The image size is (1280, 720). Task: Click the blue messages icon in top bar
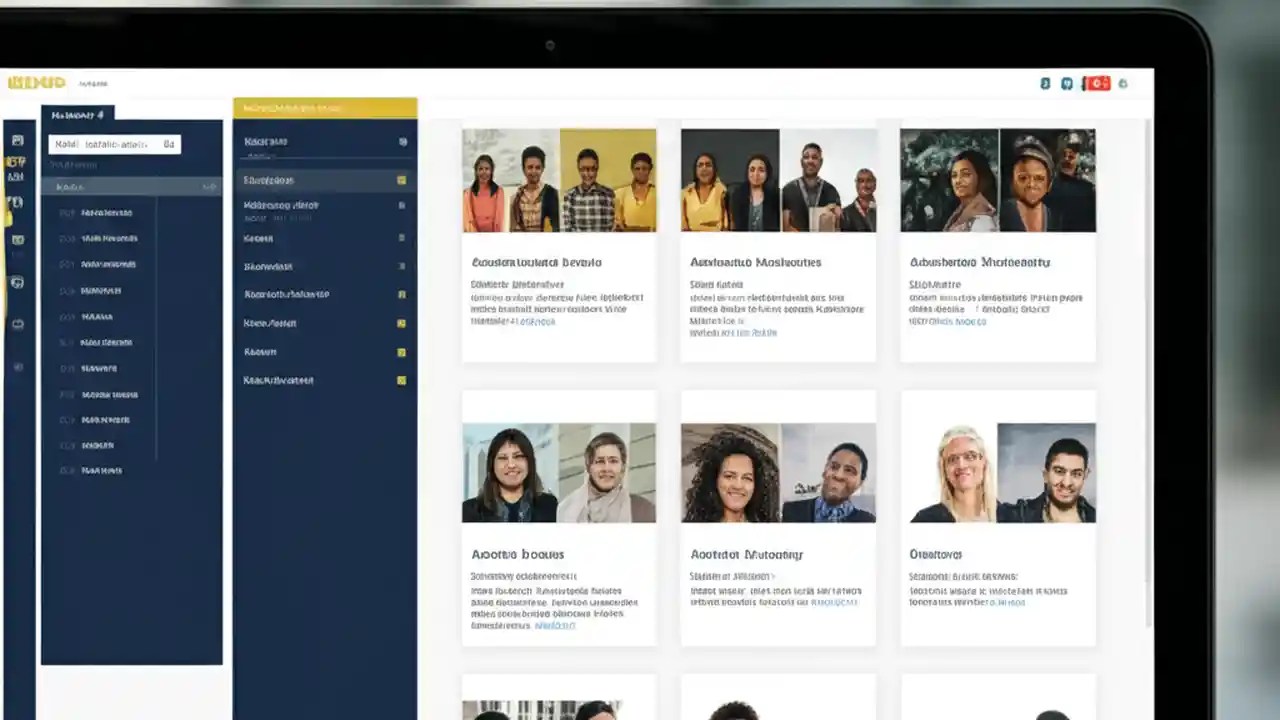pos(1067,83)
